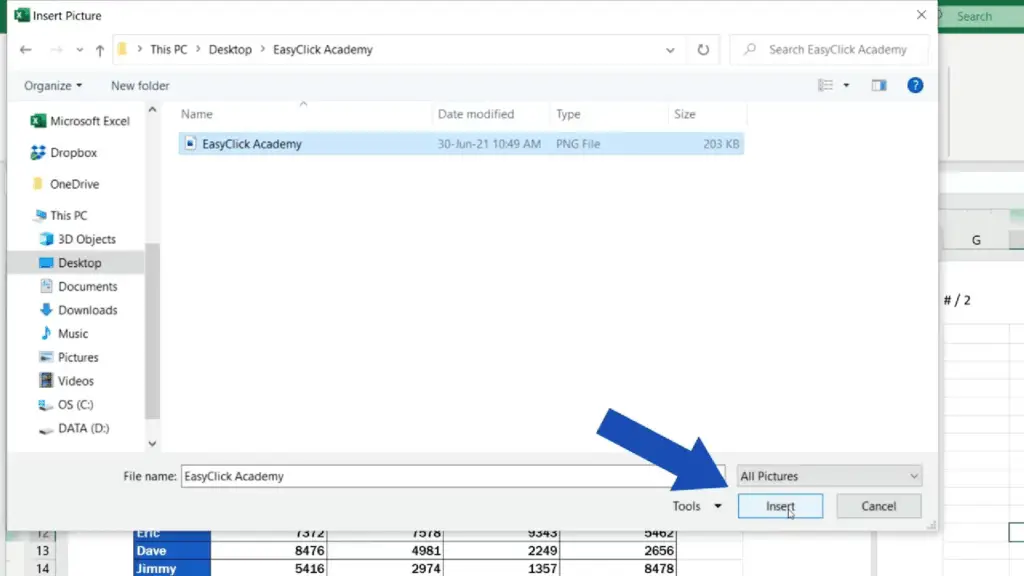Expand the address bar history dropdown

[670, 50]
